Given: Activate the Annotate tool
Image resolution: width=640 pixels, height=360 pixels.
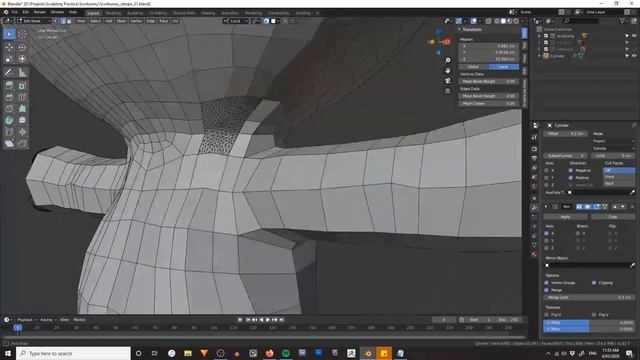Looking at the screenshot, I should click(x=9, y=73).
